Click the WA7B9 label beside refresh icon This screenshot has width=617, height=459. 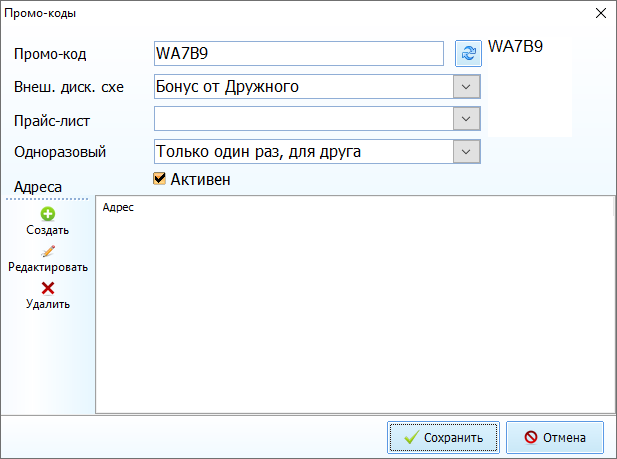coord(515,46)
